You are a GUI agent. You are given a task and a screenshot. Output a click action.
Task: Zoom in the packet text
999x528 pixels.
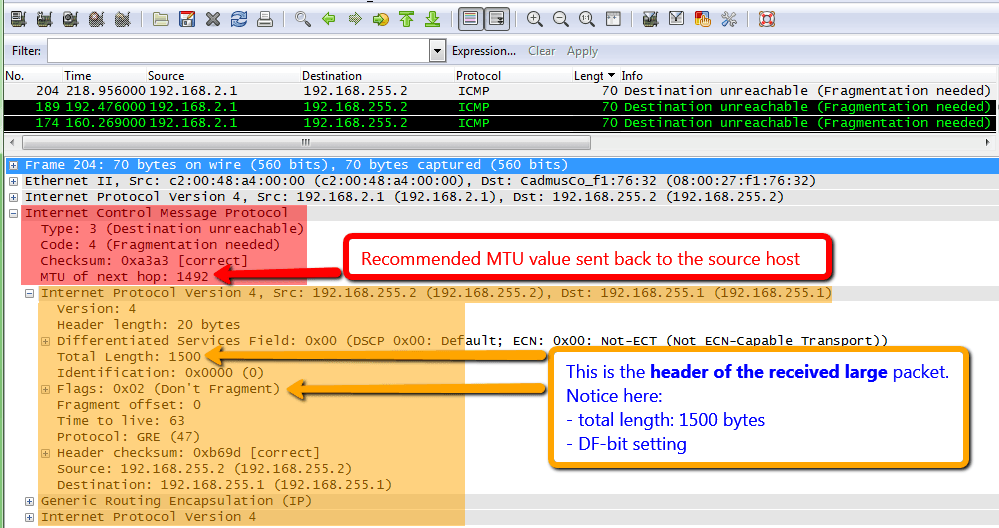[535, 19]
